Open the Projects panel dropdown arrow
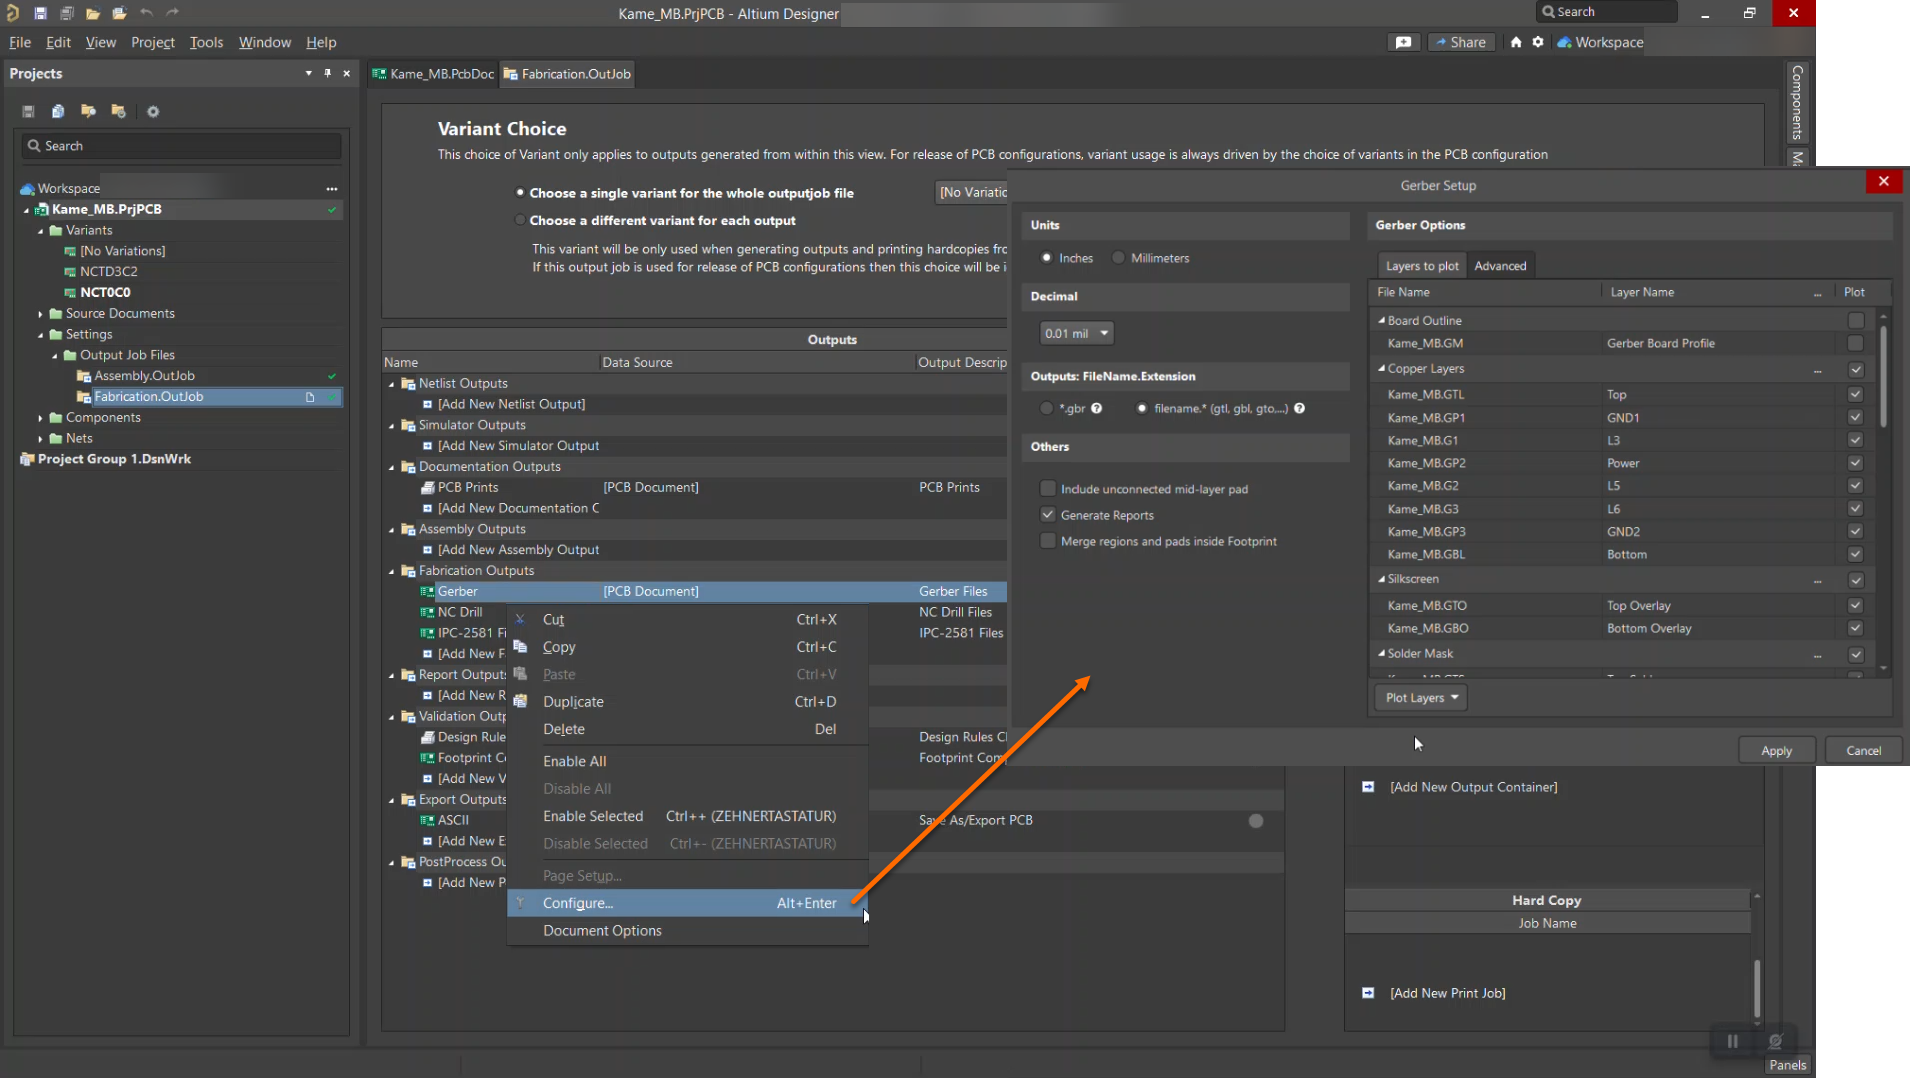 pos(308,73)
